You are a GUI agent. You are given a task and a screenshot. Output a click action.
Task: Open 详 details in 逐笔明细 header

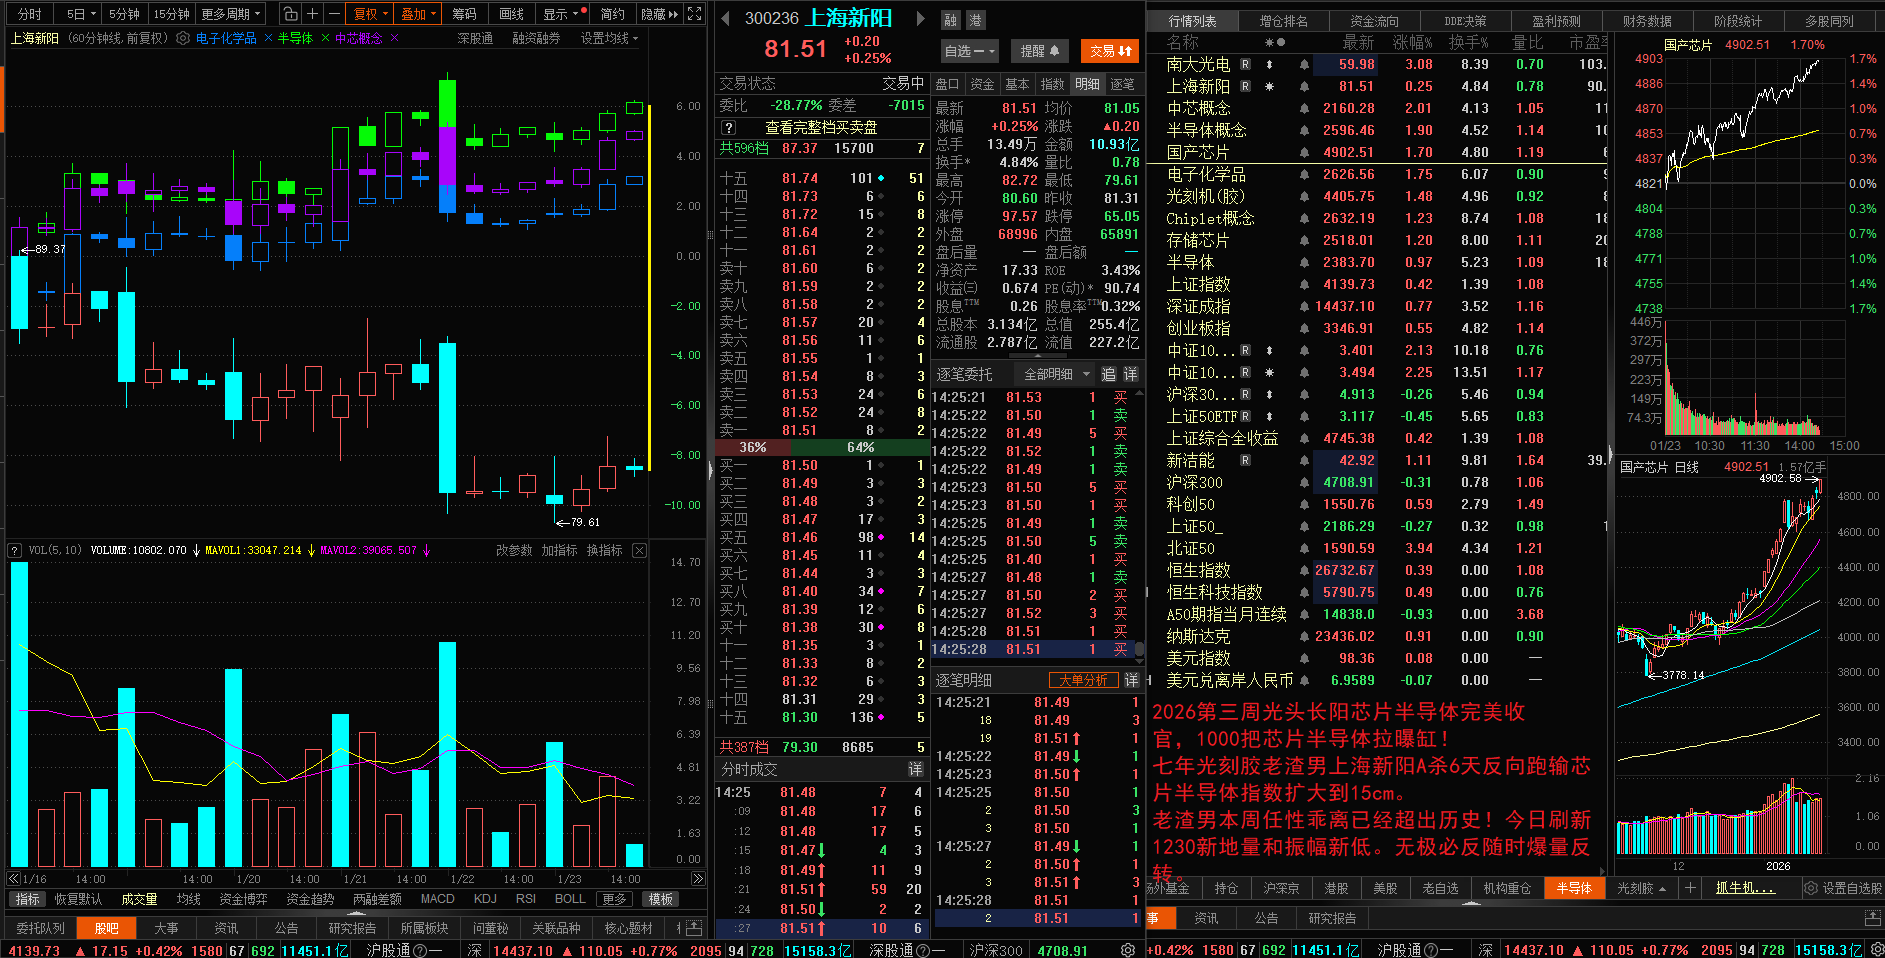click(x=1131, y=680)
